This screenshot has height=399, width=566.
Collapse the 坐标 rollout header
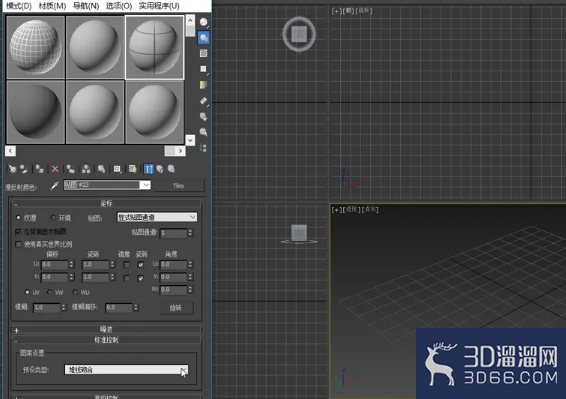[106, 203]
